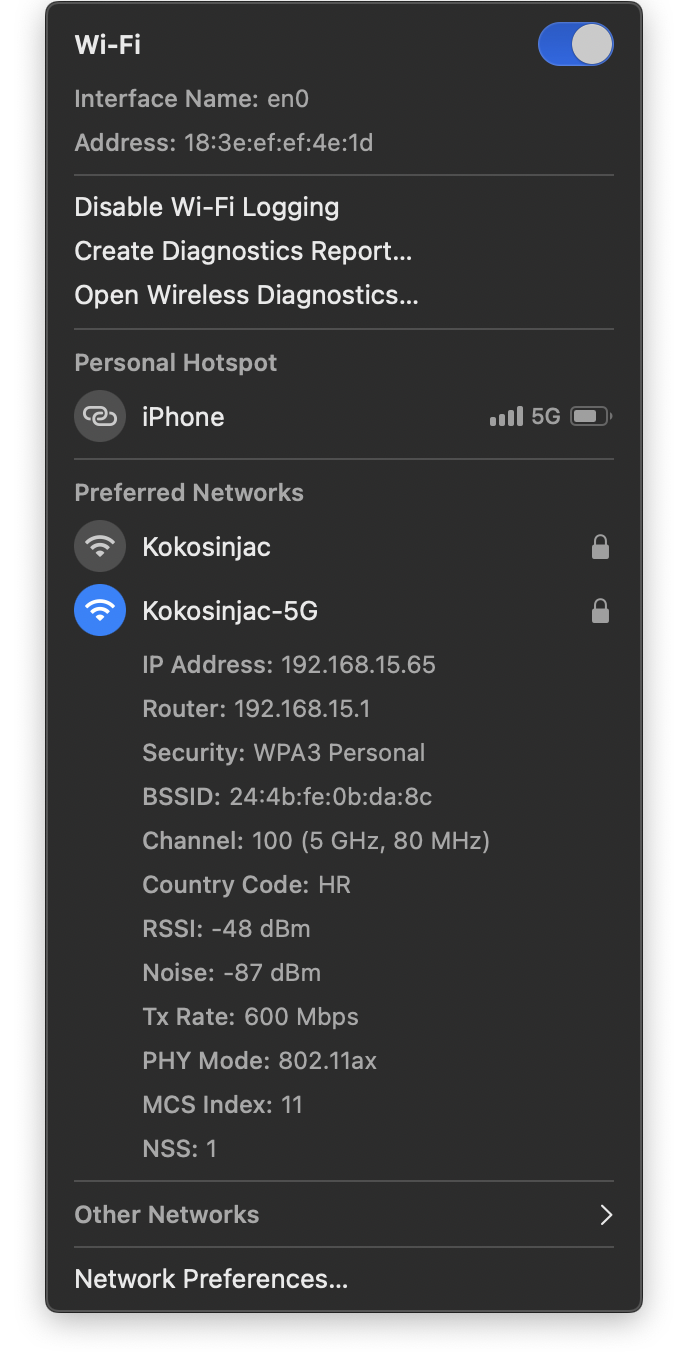Click the lock icon next to Kokosinjac

click(x=600, y=547)
